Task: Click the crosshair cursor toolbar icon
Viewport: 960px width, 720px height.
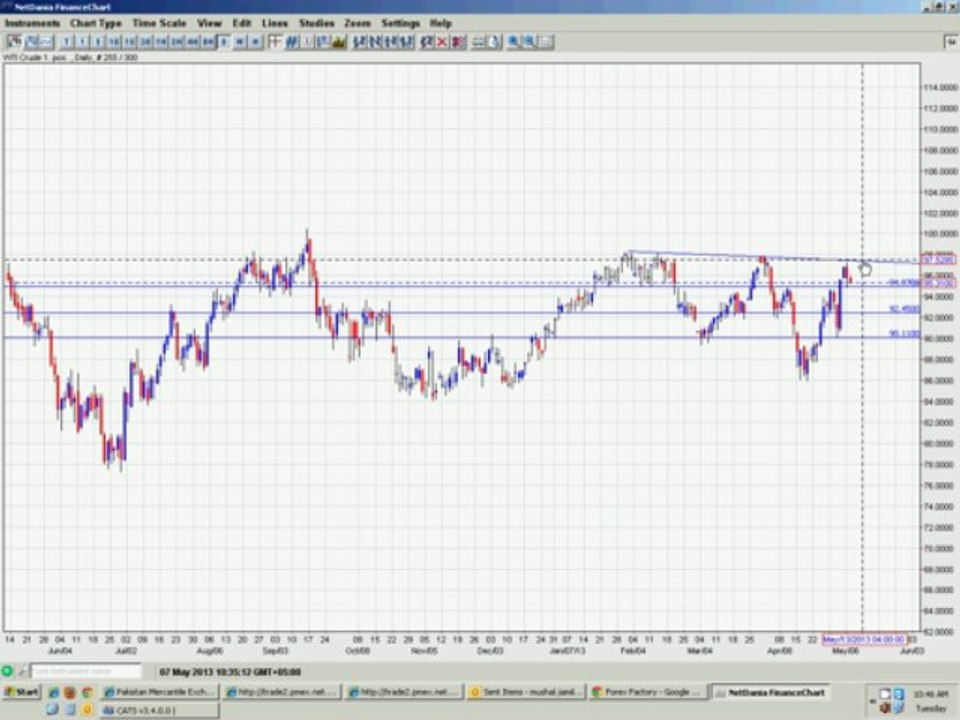Action: point(275,42)
